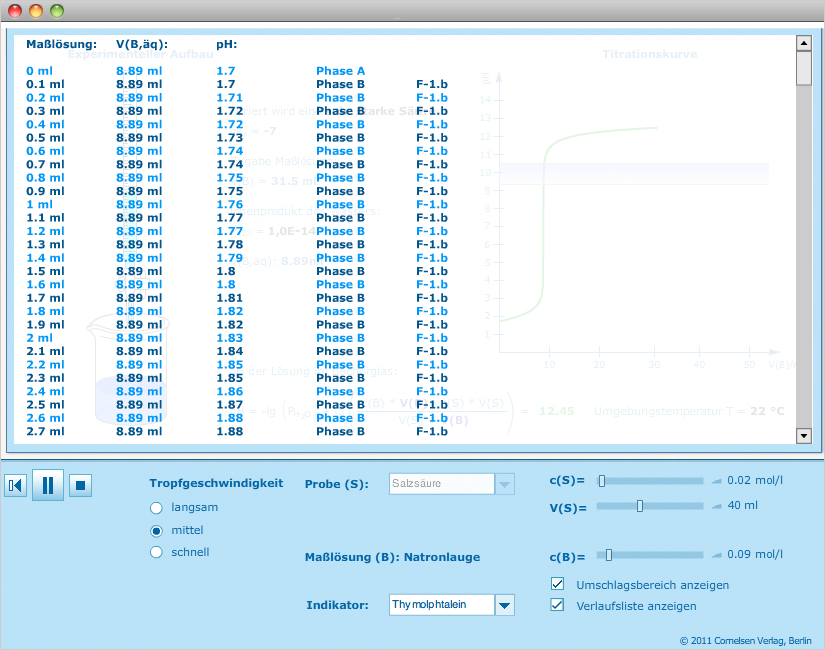This screenshot has height=650, width=825.
Task: Pause the titration animation
Action: tap(47, 486)
